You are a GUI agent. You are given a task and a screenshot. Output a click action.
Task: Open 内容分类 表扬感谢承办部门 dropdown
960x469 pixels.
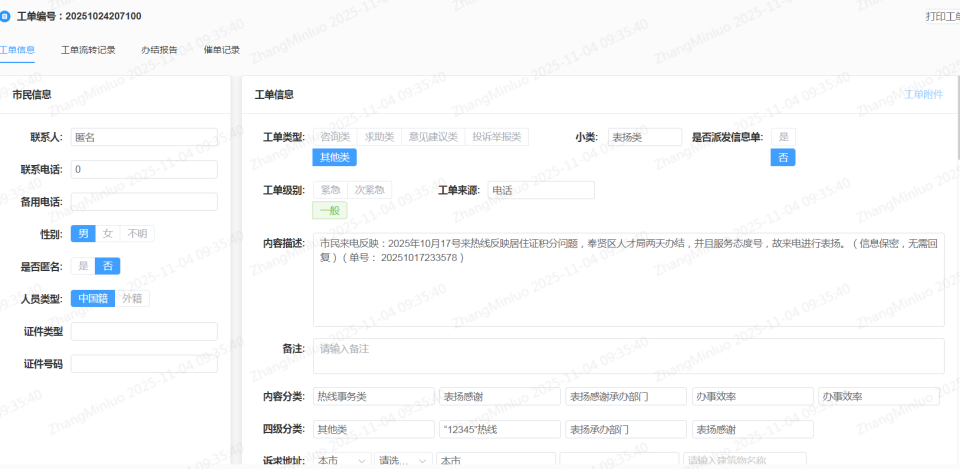click(x=626, y=396)
